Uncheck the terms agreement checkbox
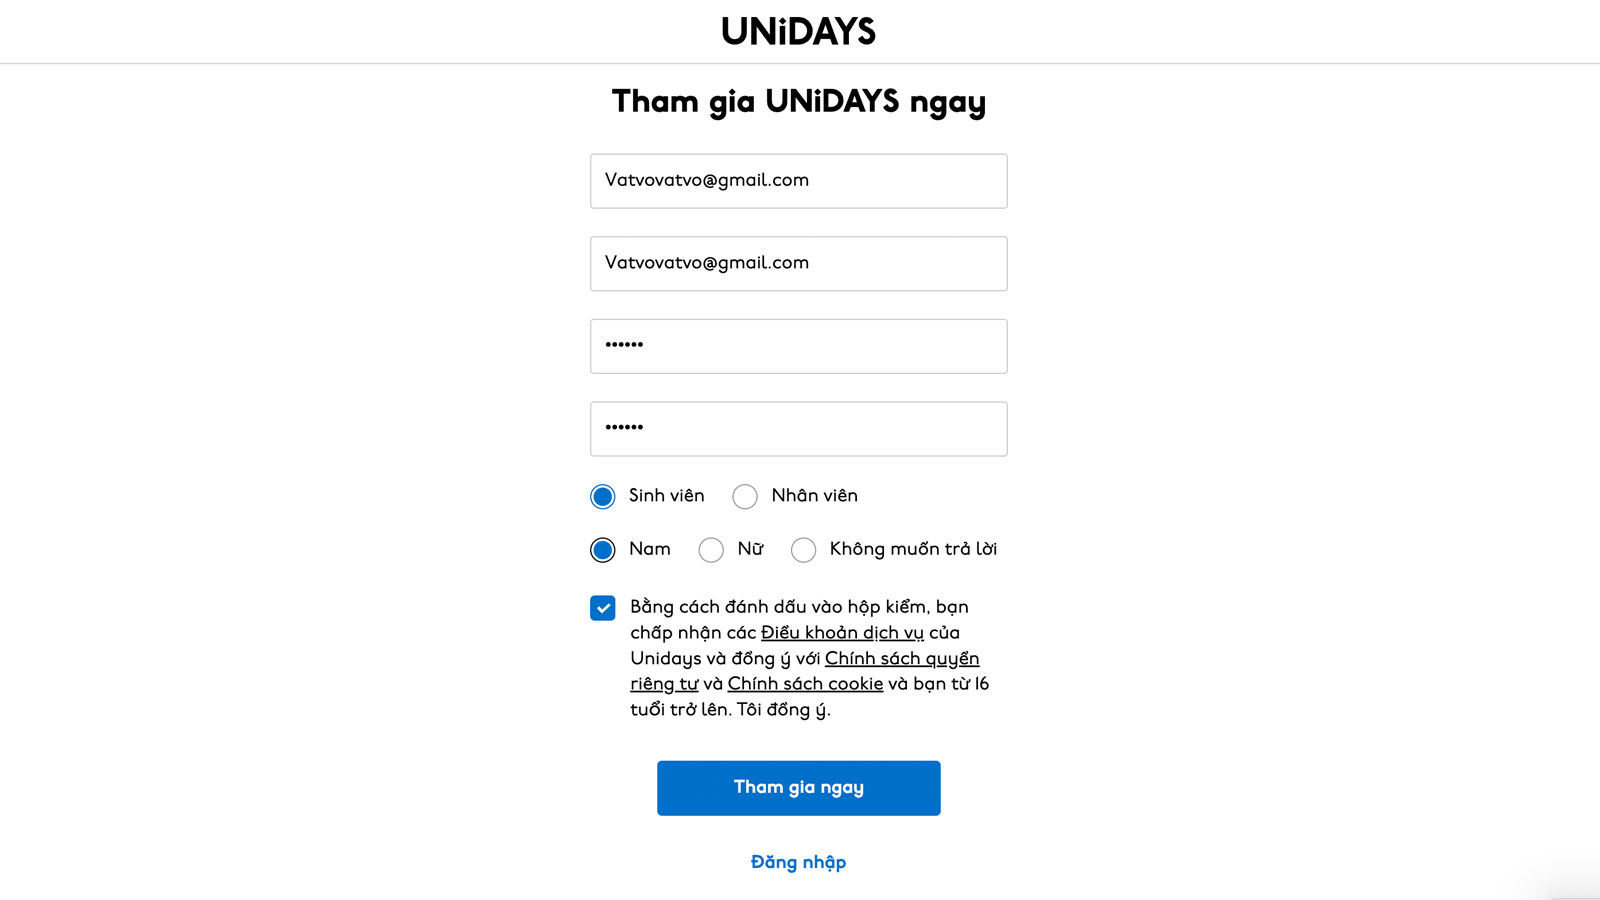The width and height of the screenshot is (1600, 900). [x=603, y=608]
